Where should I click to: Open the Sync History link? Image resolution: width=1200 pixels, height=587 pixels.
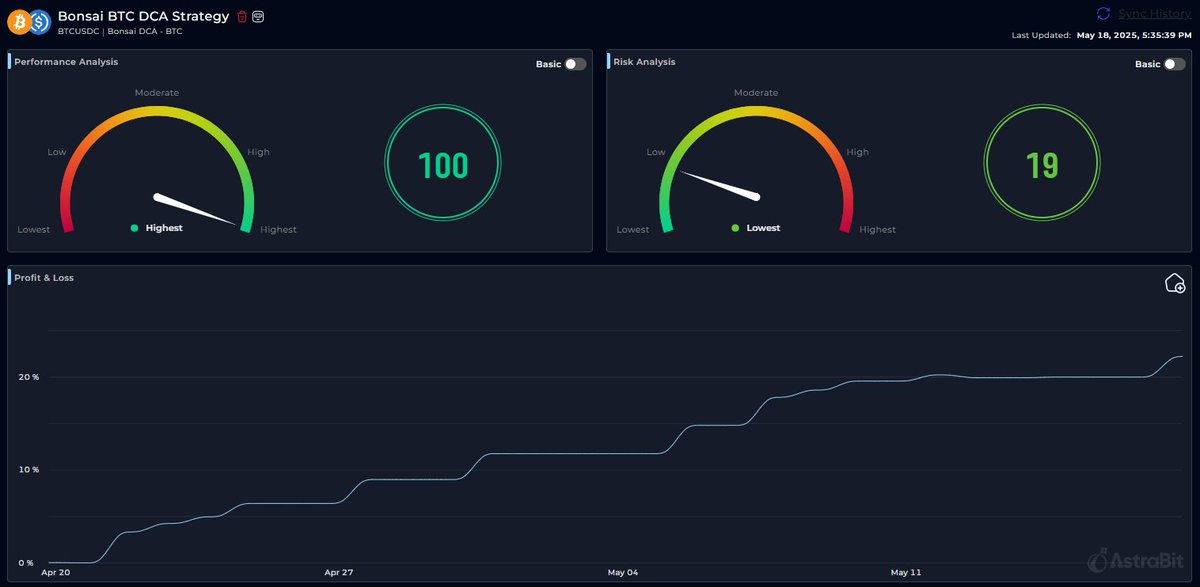tap(1155, 14)
